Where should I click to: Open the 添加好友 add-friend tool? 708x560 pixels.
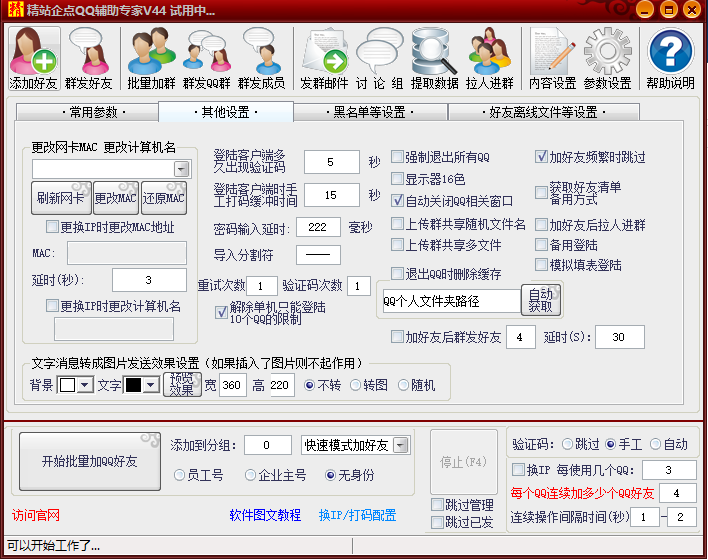pyautogui.click(x=34, y=58)
